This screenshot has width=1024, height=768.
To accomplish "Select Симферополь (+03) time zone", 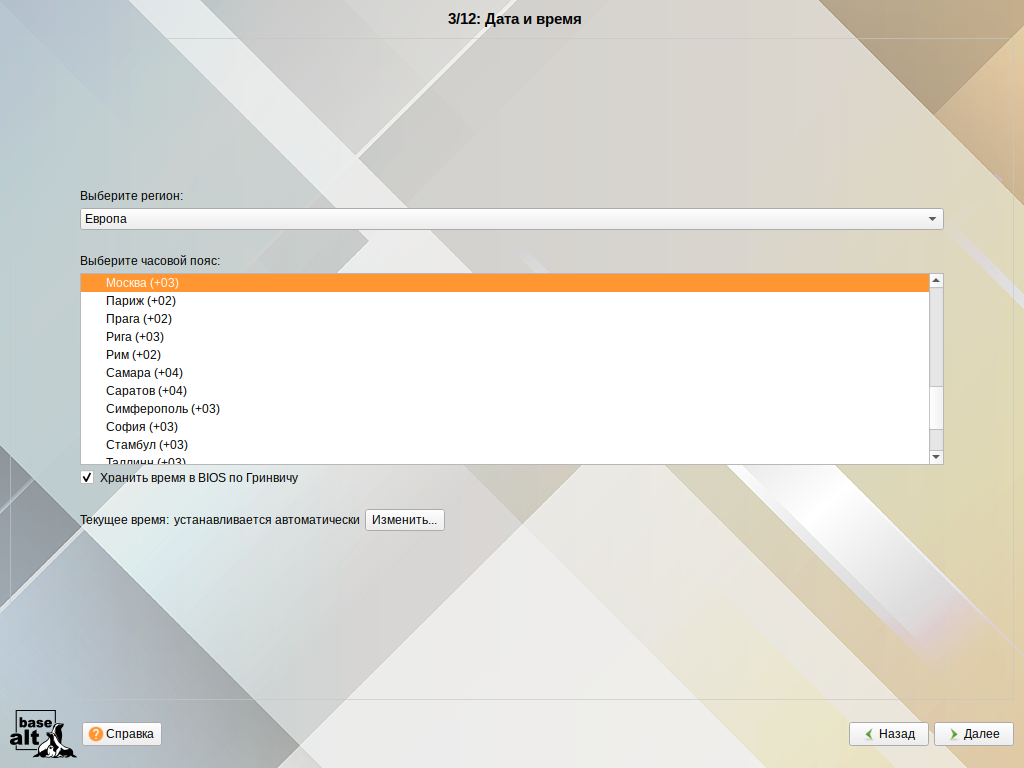I will [163, 409].
